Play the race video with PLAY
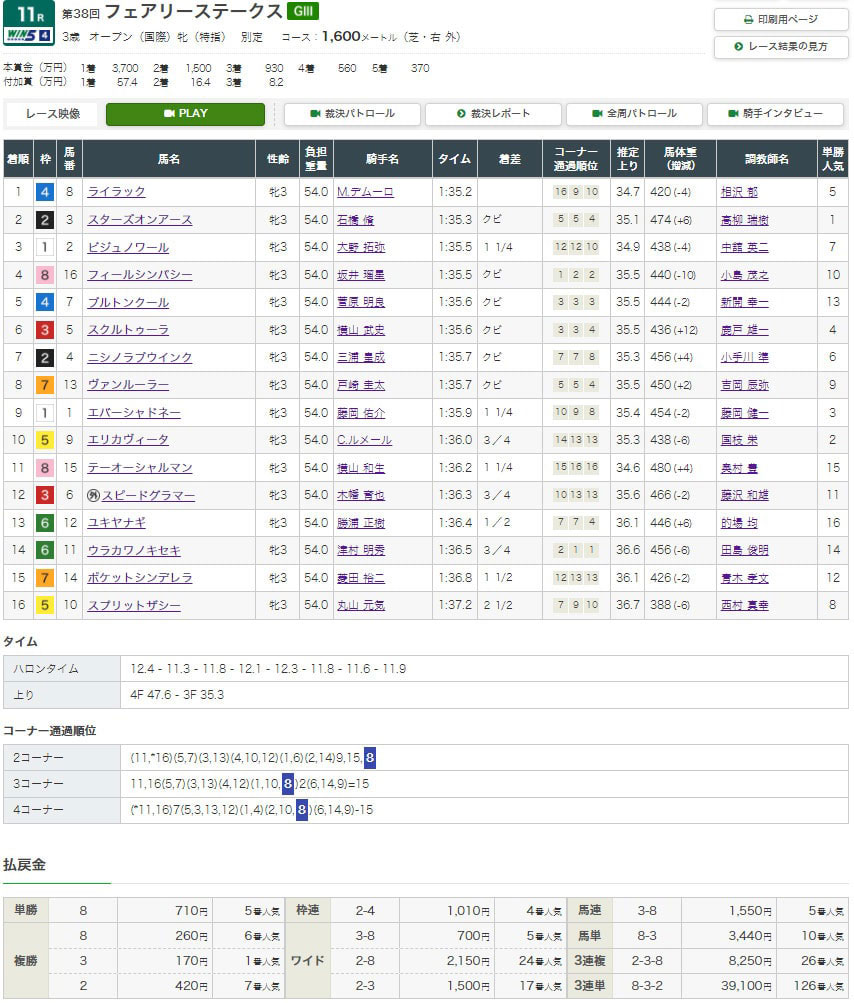The height and width of the screenshot is (1003, 854). point(185,114)
